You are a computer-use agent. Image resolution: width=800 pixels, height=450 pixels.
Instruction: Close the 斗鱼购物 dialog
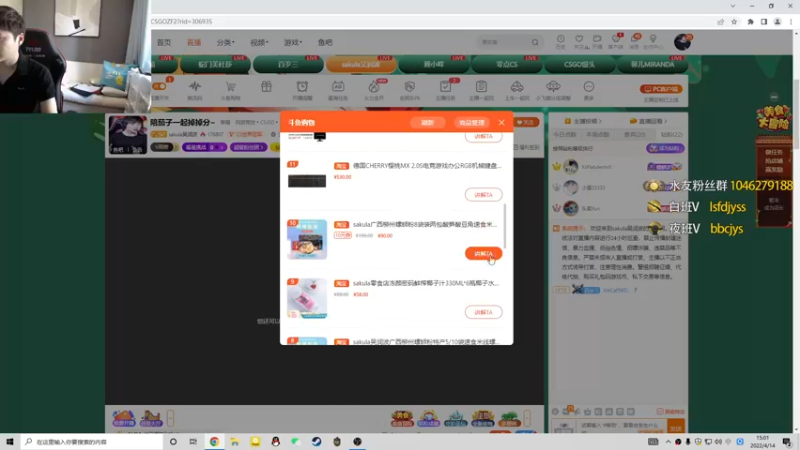tap(502, 122)
